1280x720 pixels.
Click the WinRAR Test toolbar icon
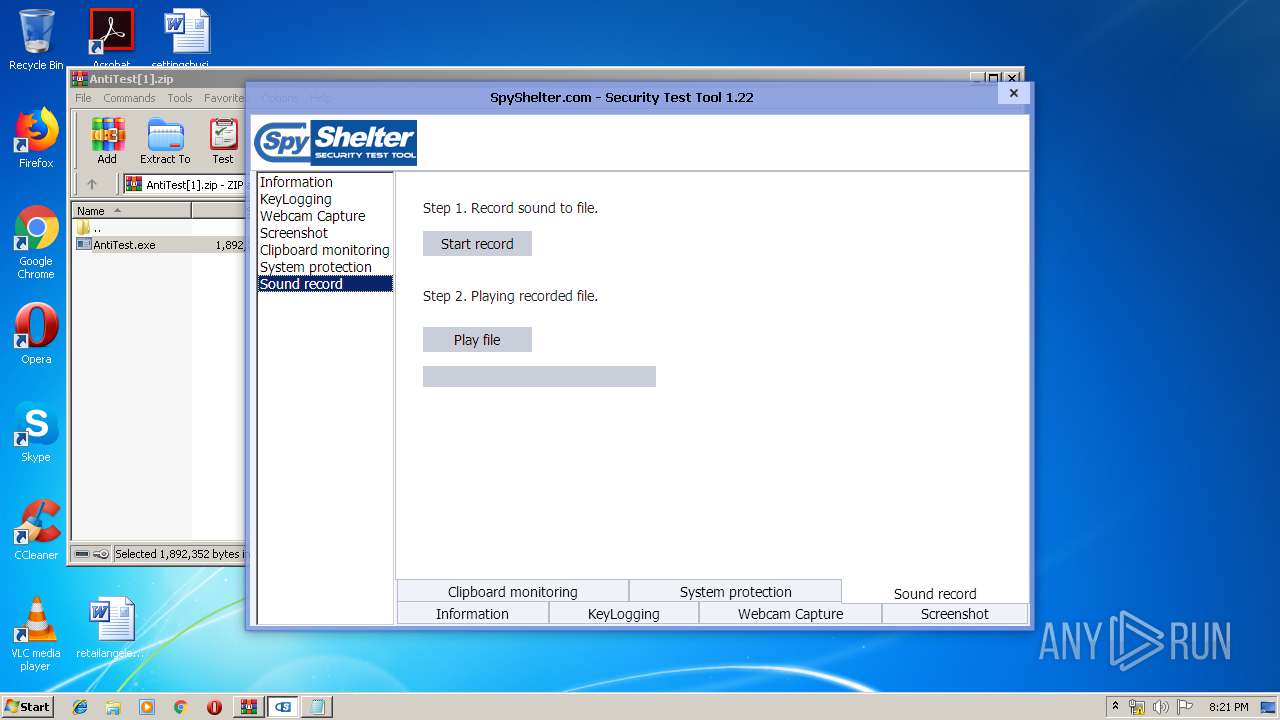(x=223, y=141)
